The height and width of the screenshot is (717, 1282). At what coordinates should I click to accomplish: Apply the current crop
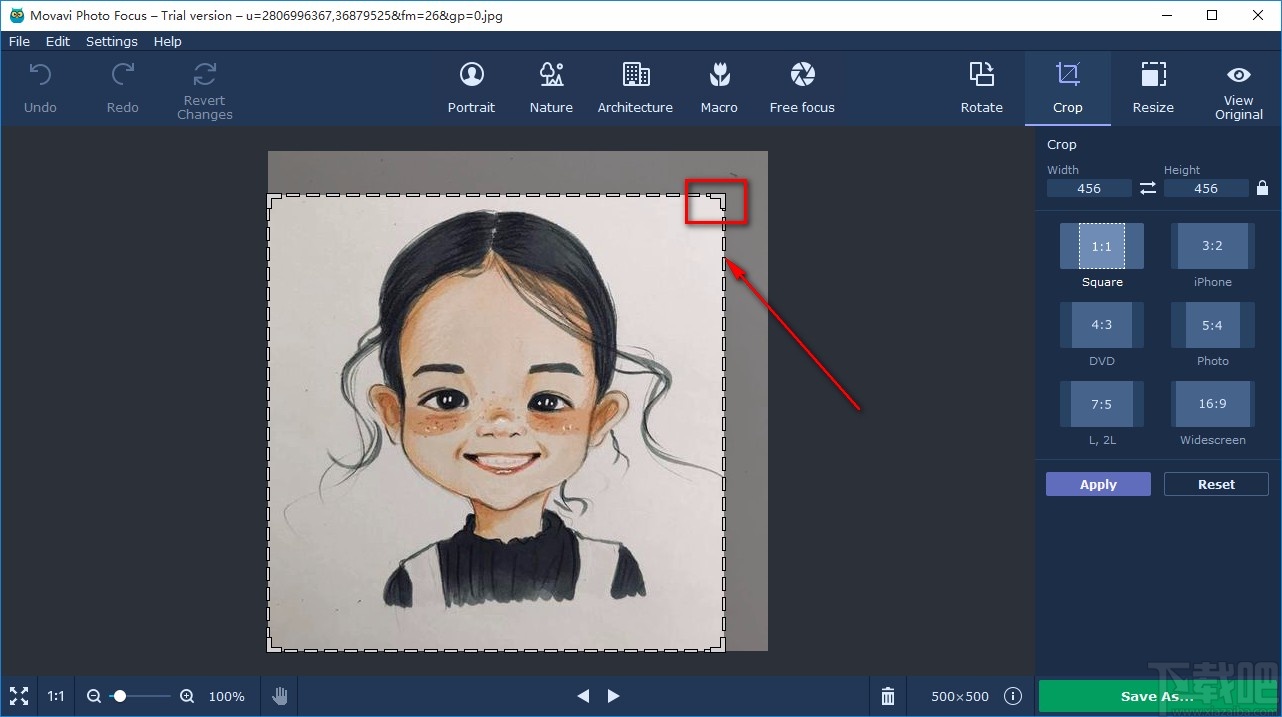point(1097,484)
